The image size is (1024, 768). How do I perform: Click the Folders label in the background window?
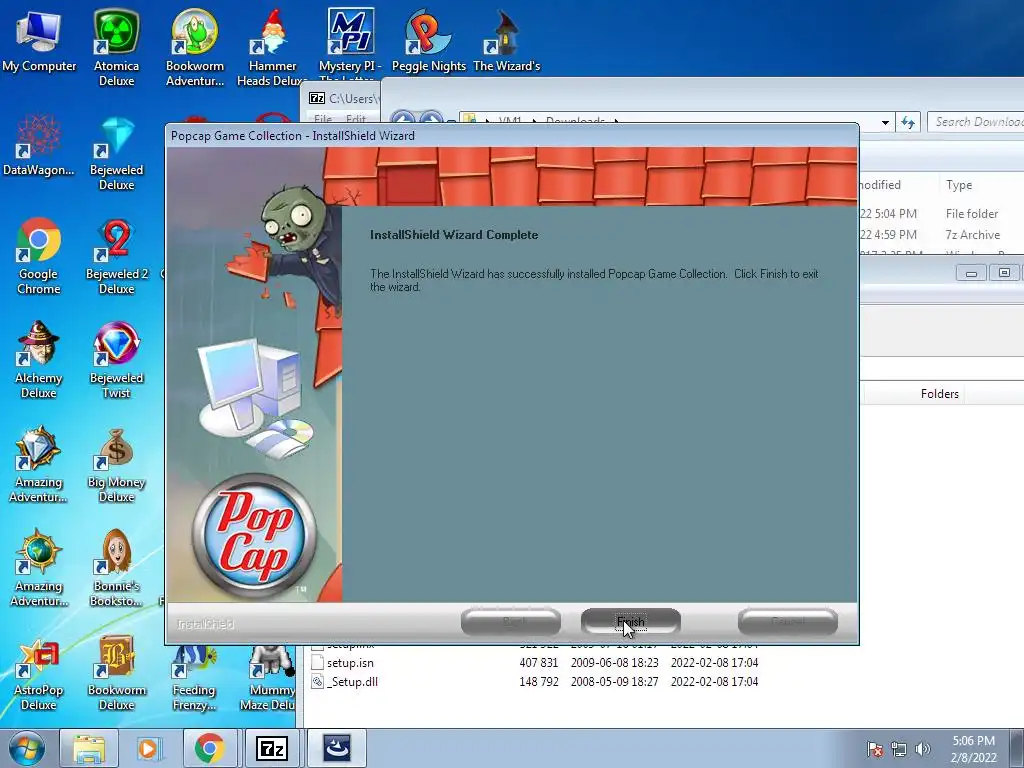[939, 394]
